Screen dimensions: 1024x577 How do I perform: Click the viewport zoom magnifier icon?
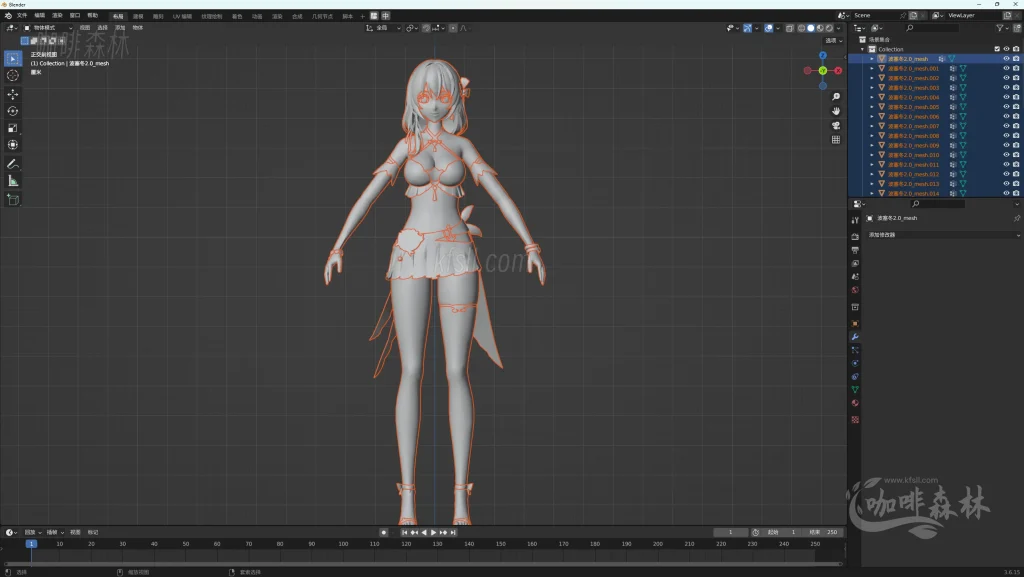836,97
